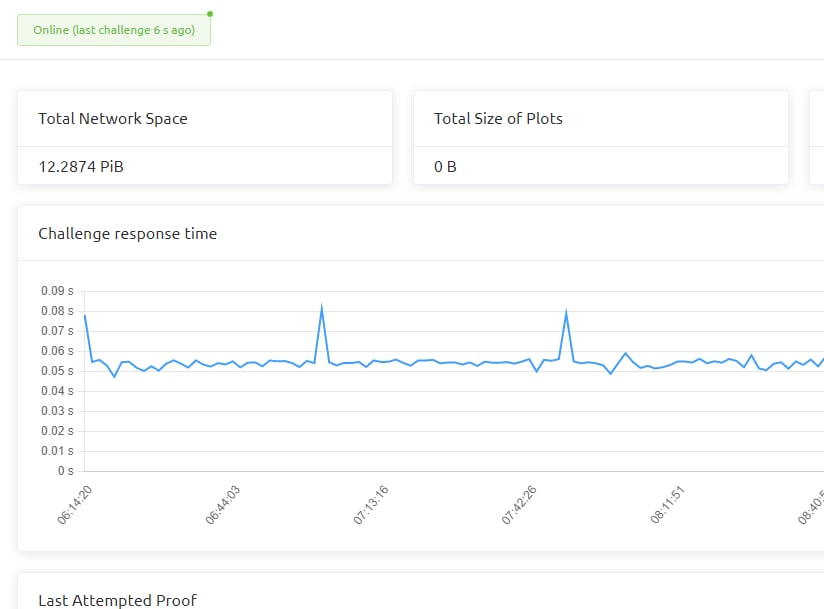The height and width of the screenshot is (609, 824).
Task: Click the 0 s y-axis label
Action: click(x=65, y=471)
